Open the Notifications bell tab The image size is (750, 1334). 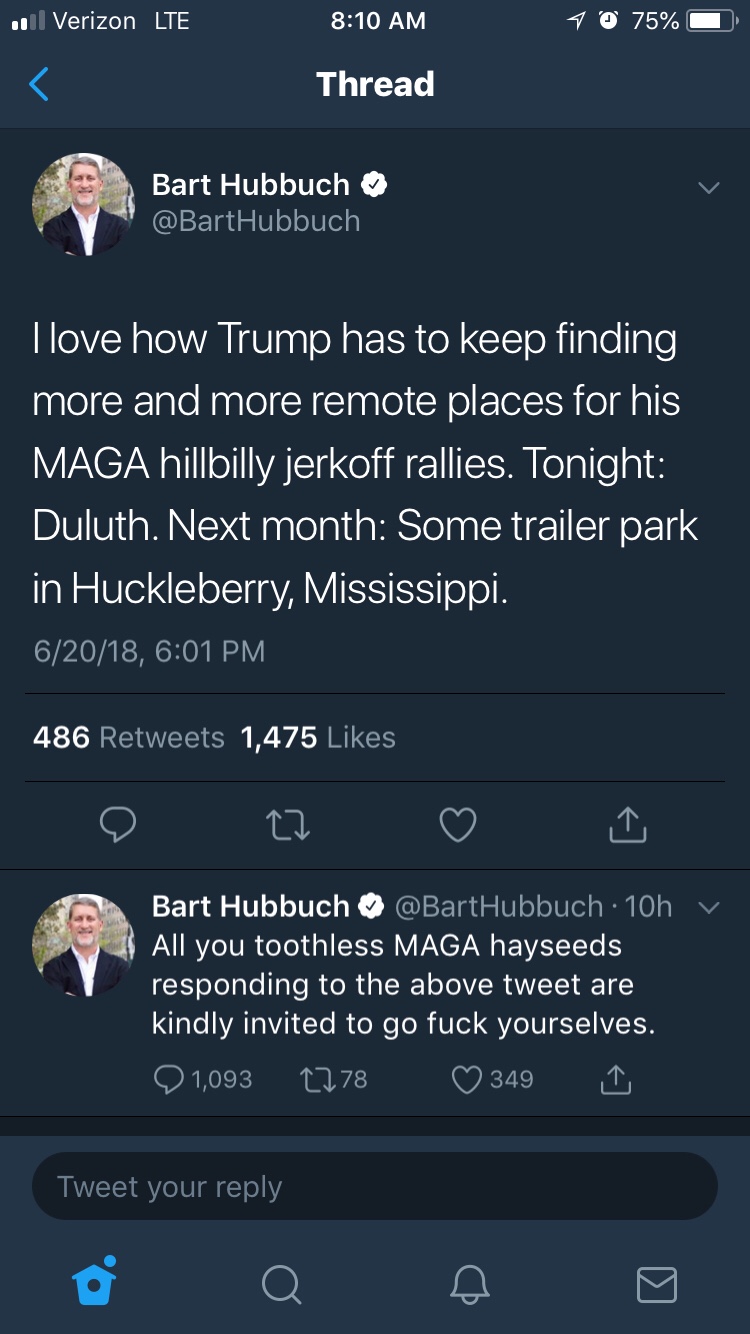point(471,1285)
